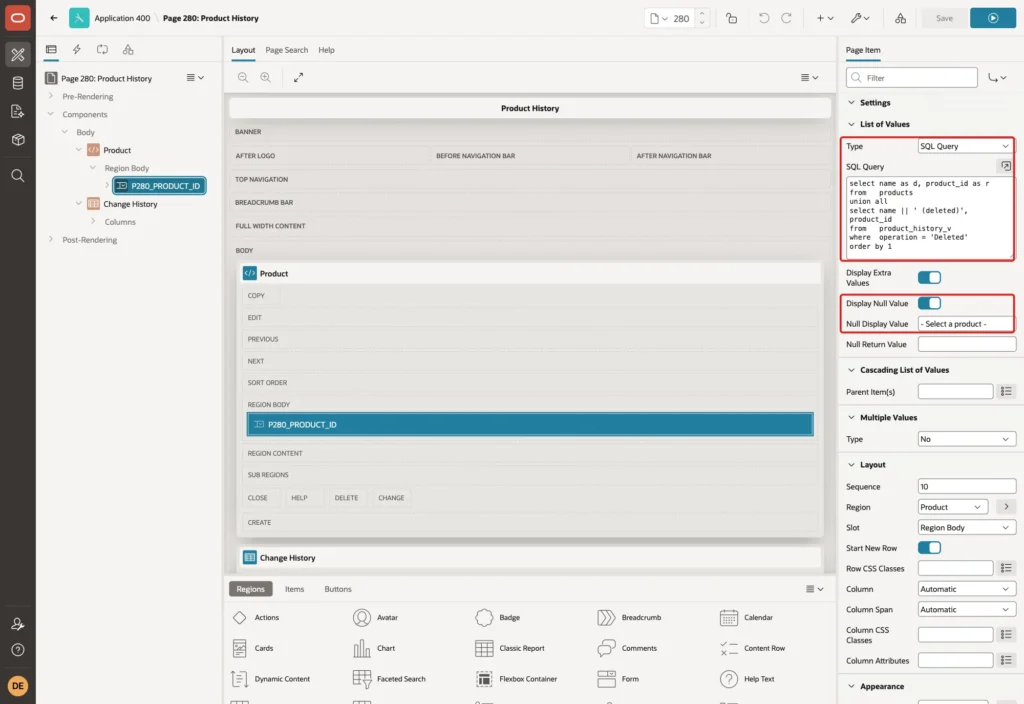This screenshot has width=1024, height=704.
Task: Open Multiple Values Type dropdown
Action: pyautogui.click(x=967, y=439)
